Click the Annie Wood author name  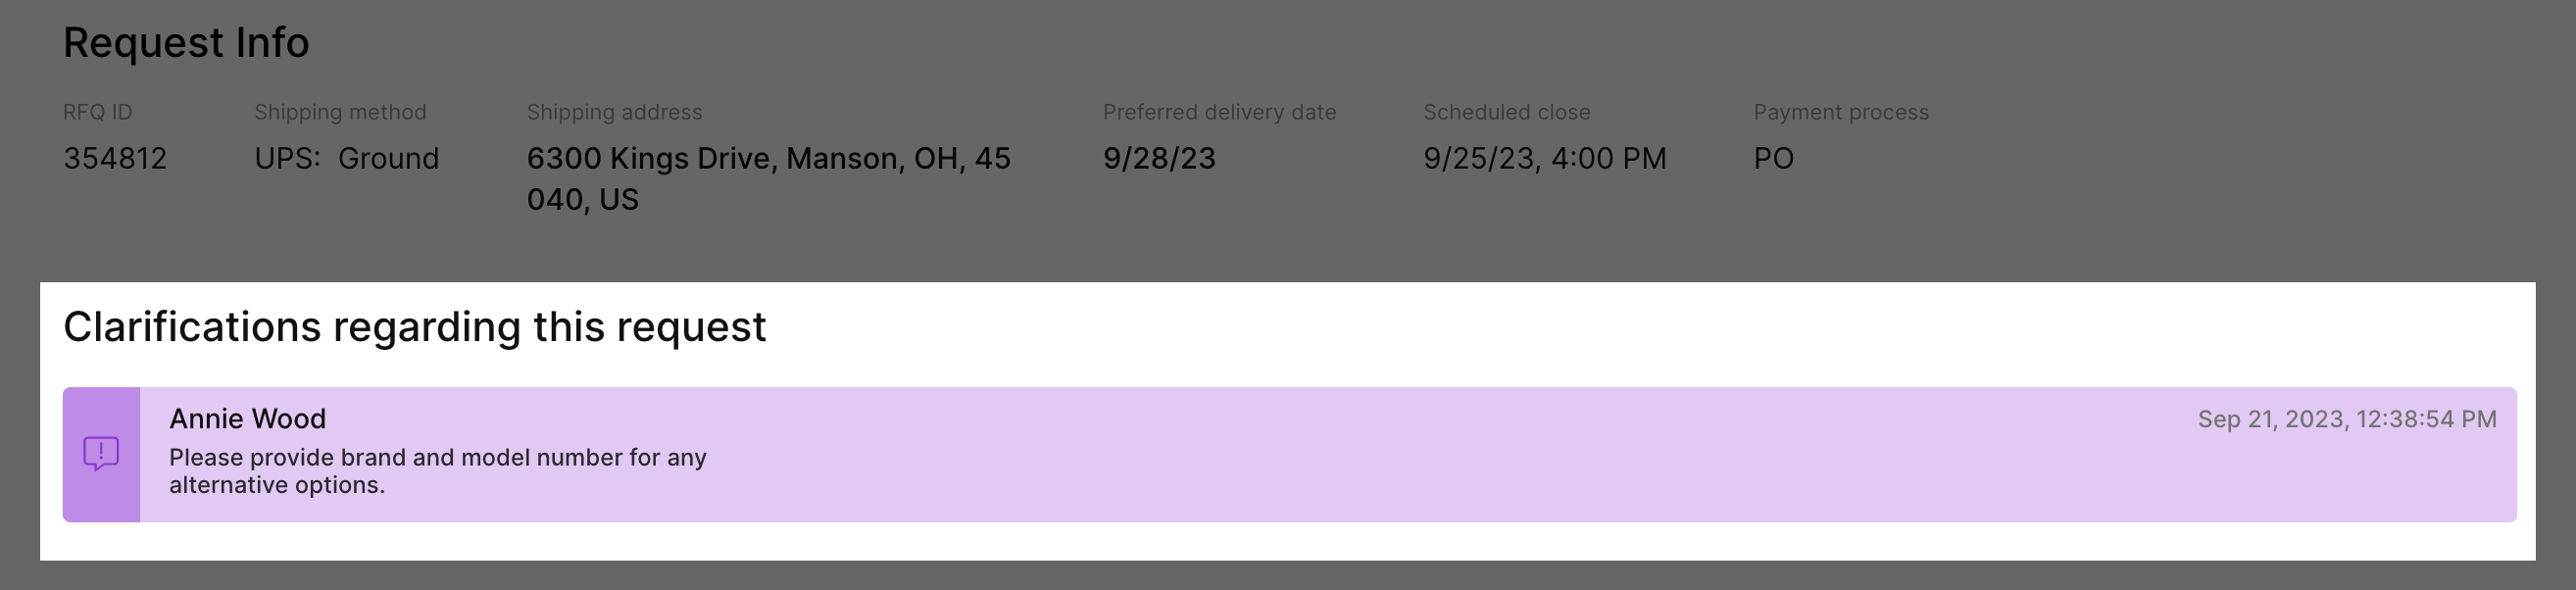coord(247,419)
